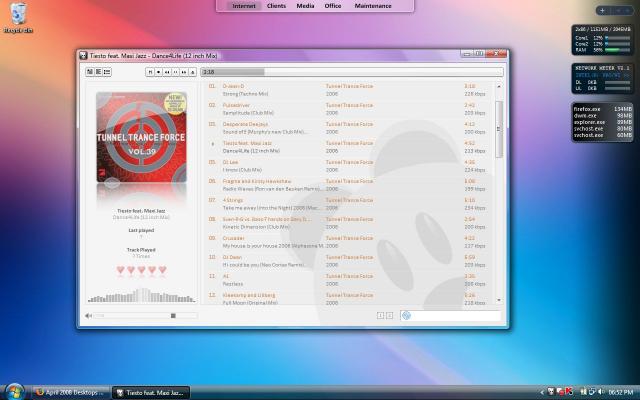This screenshot has width=640, height=400.
Task: Click the stop playback button
Action: pyautogui.click(x=158, y=72)
